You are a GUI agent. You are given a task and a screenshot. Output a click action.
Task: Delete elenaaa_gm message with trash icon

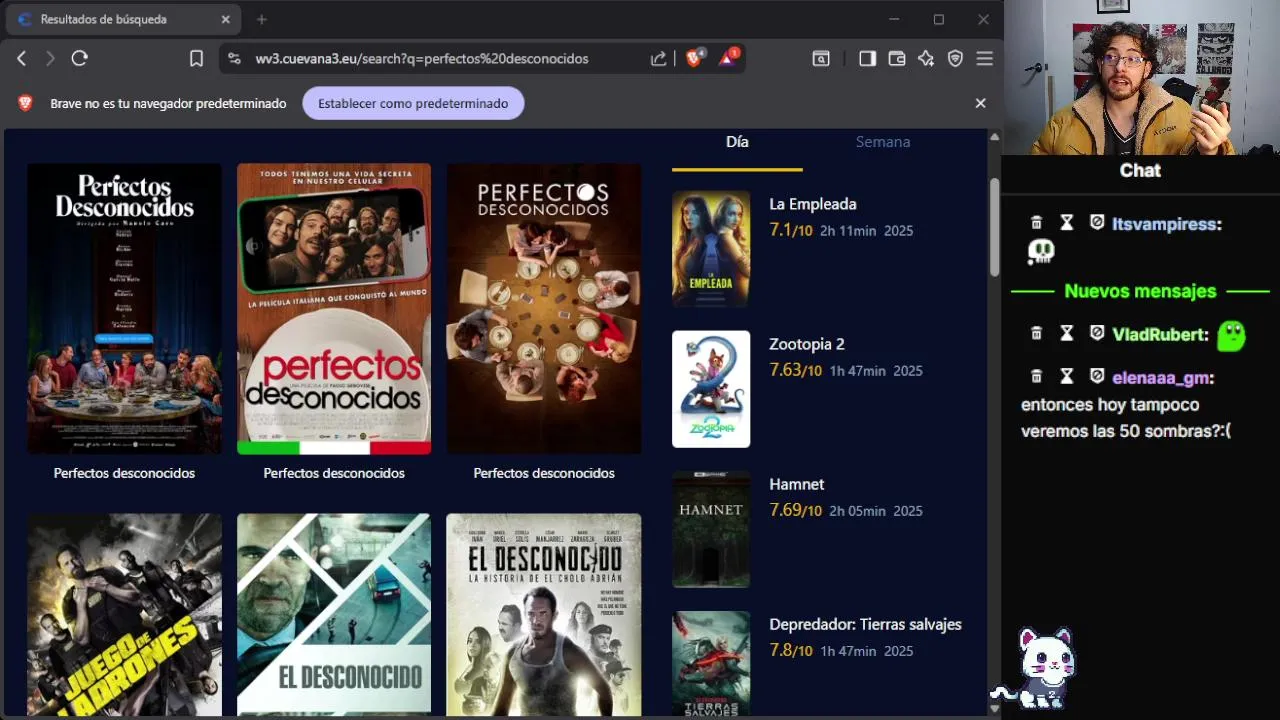pyautogui.click(x=1037, y=377)
